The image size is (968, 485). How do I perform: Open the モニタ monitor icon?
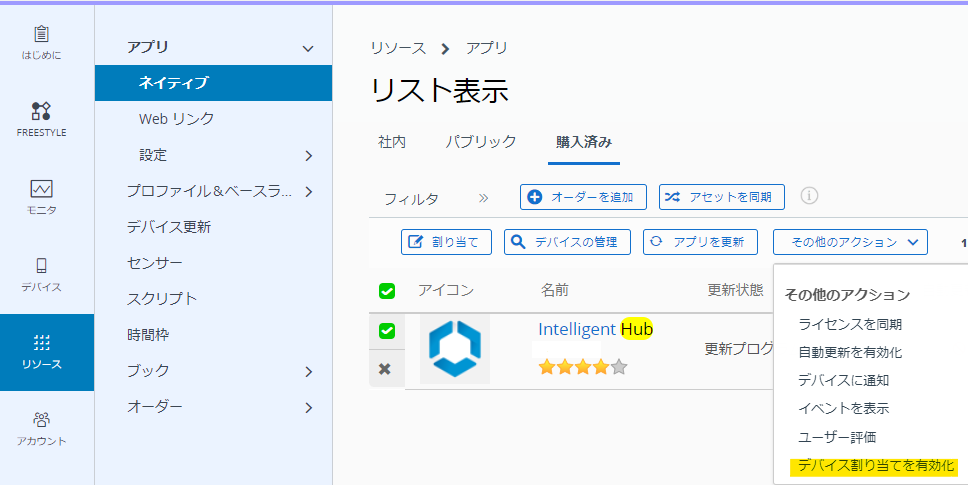tap(41, 188)
